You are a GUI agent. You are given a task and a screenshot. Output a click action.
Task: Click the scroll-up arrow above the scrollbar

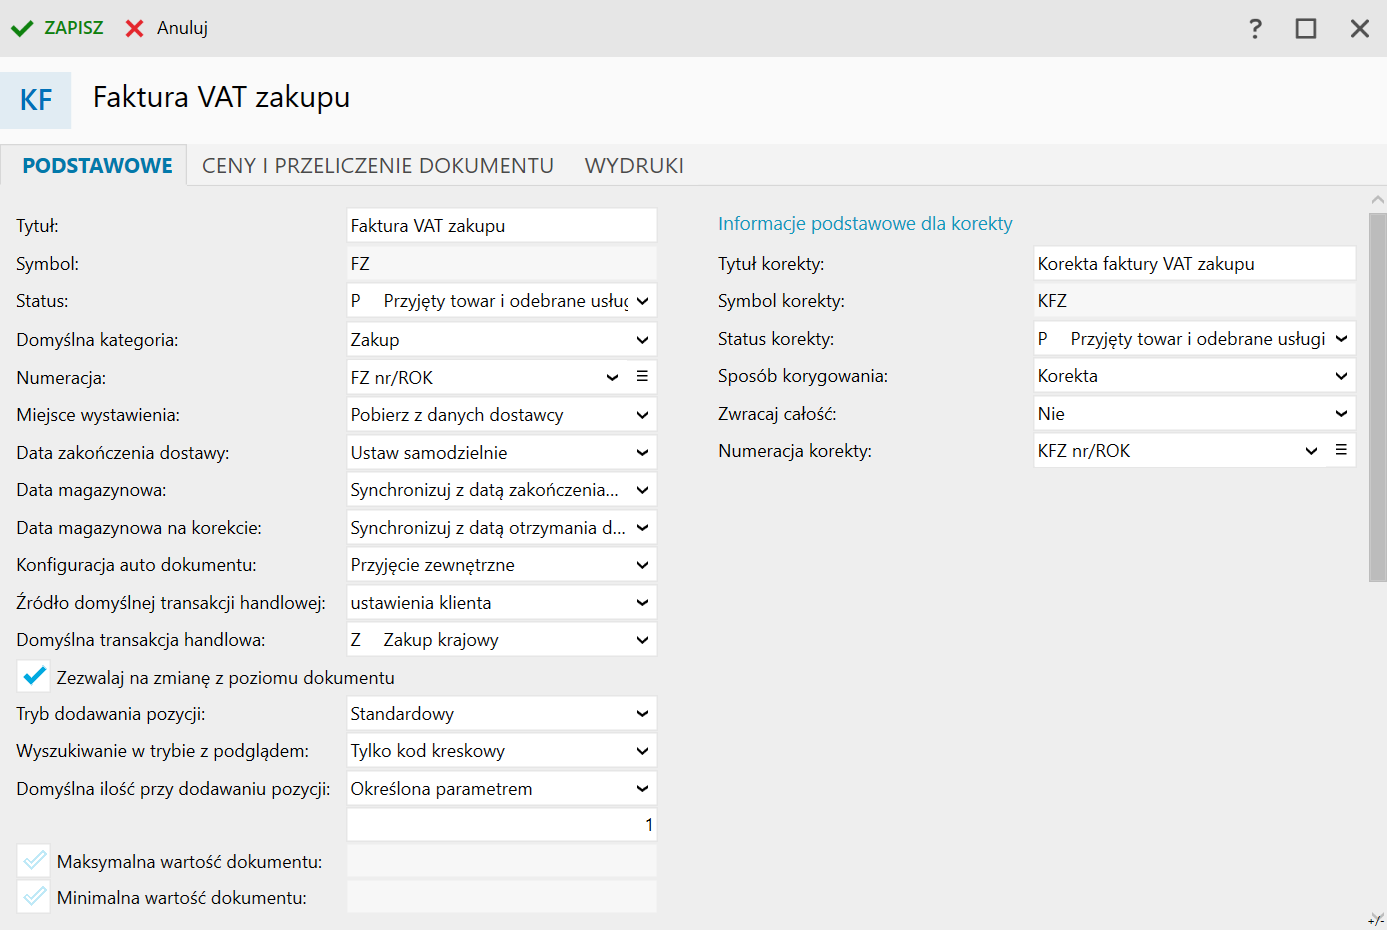[x=1378, y=200]
